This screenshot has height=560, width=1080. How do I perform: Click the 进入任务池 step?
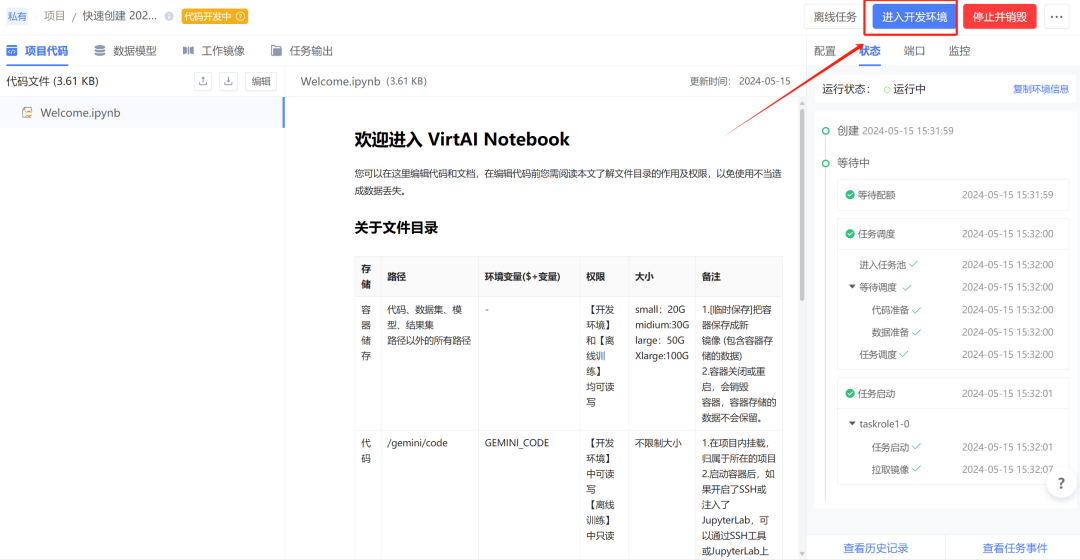[x=882, y=265]
